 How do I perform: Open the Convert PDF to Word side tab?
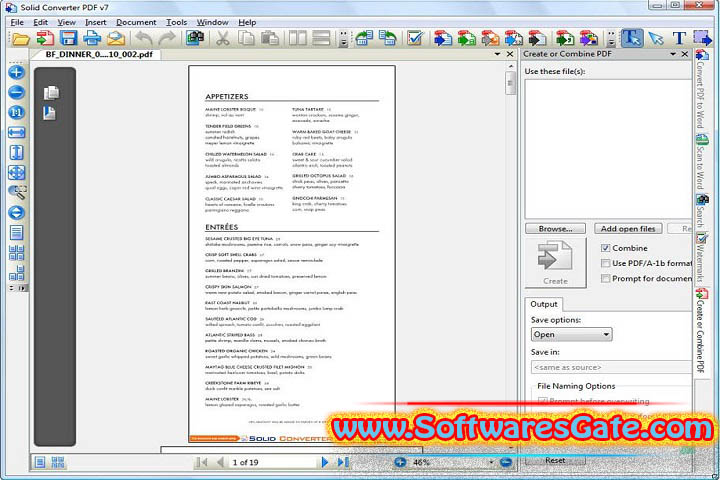pos(701,91)
